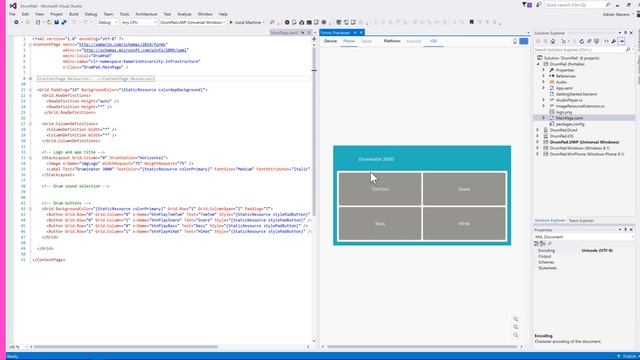Start debugging on Local Machine
This screenshot has height=360, width=640.
pyautogui.click(x=247, y=22)
